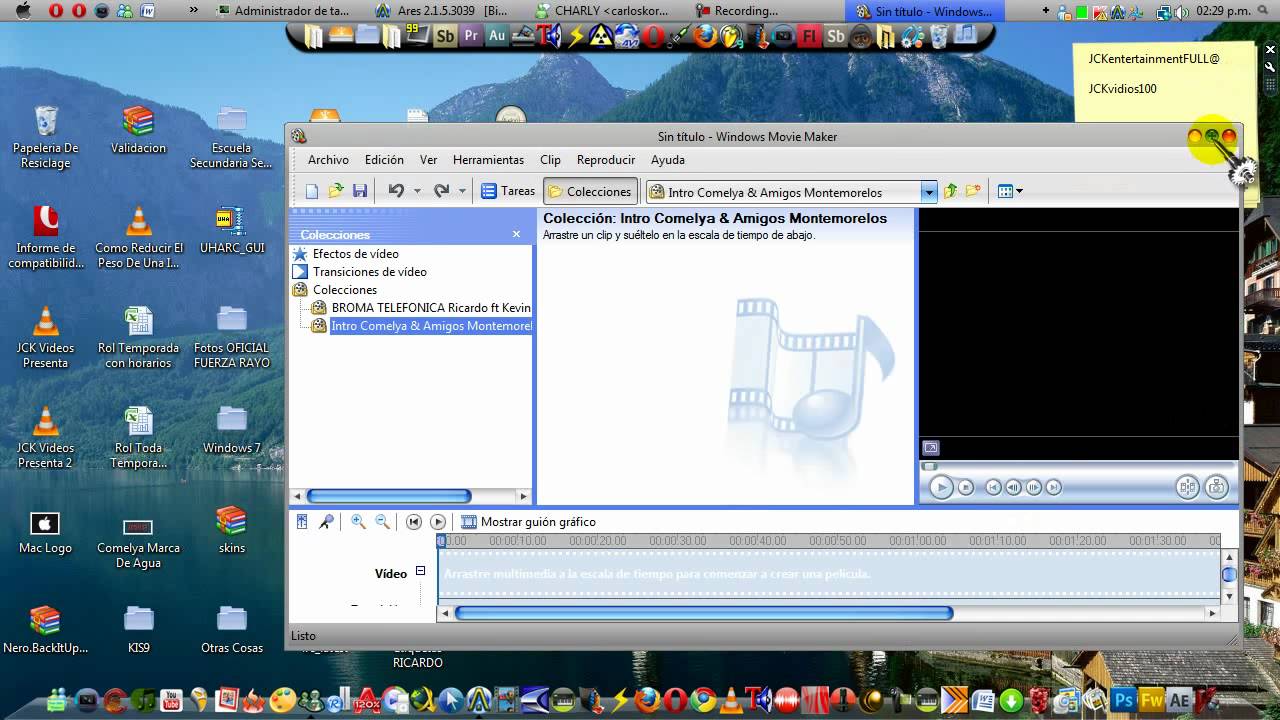Image resolution: width=1280 pixels, height=720 pixels.
Task: Open the Views dropdown button
Action: click(1010, 191)
